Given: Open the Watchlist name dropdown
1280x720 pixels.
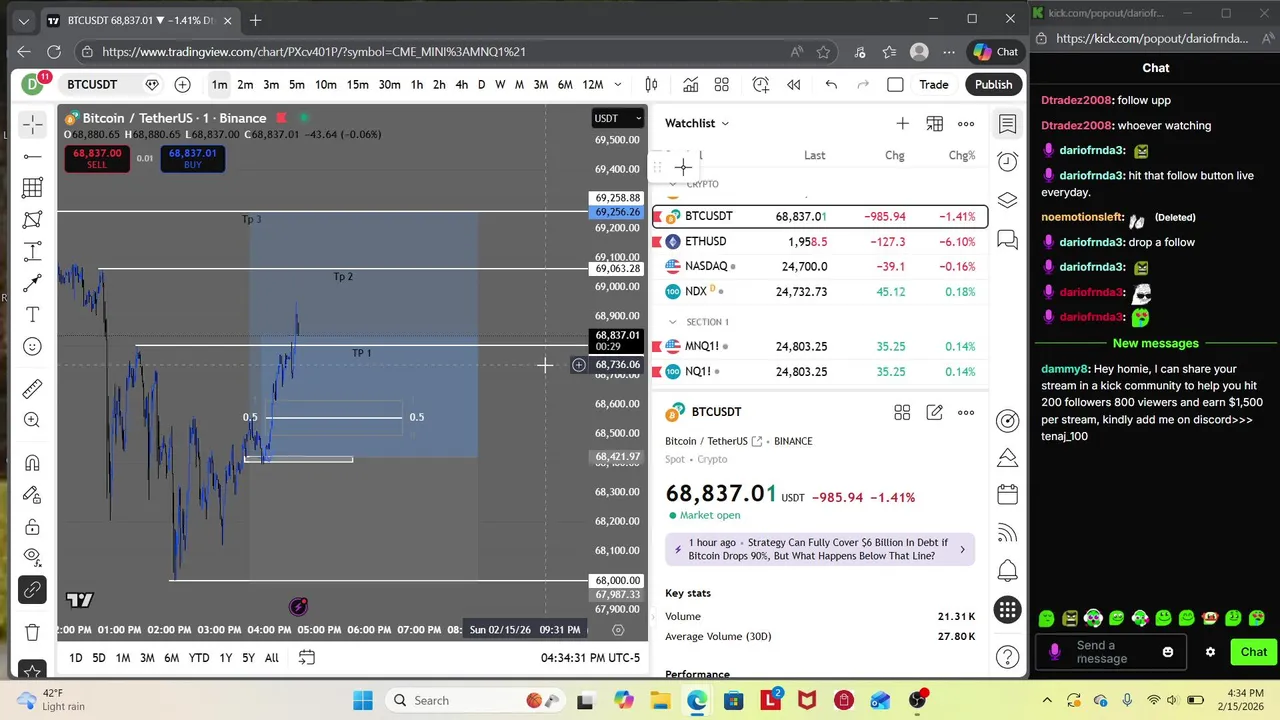Looking at the screenshot, I should (x=697, y=123).
